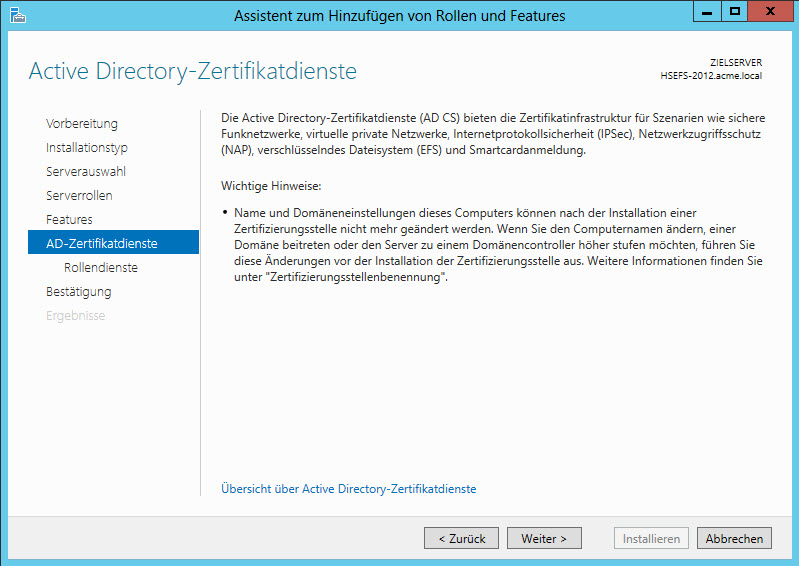799x566 pixels.
Task: Click the disabled Ergebnisse step
Action: click(x=75, y=316)
